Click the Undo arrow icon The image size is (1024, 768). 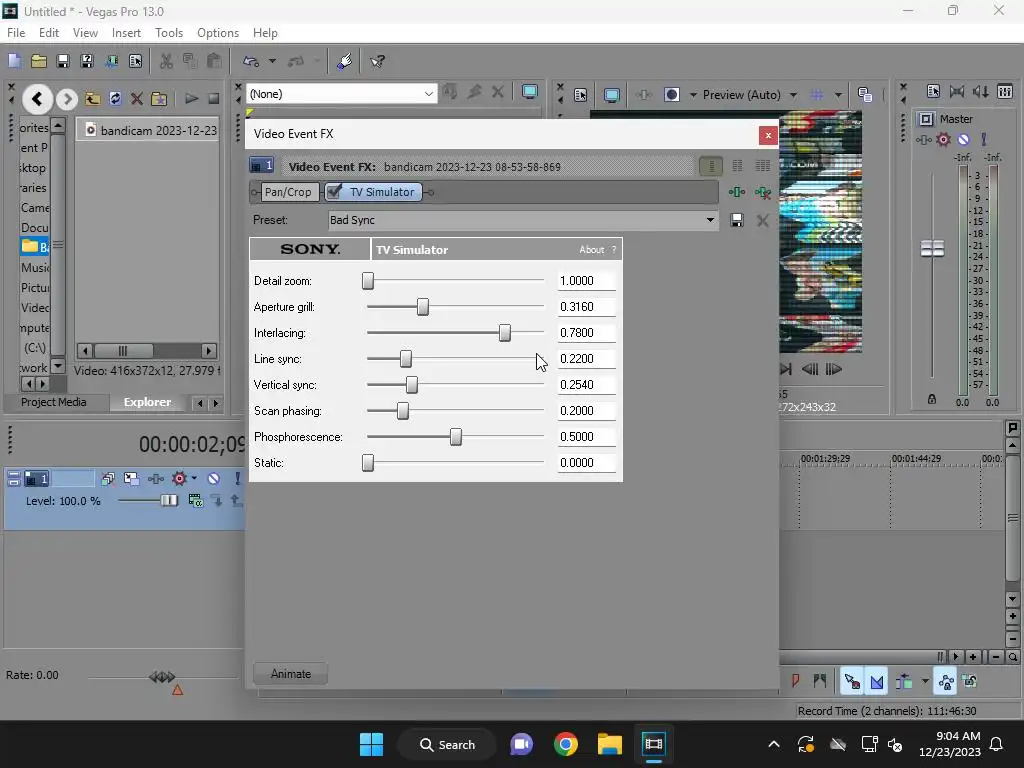pos(251,61)
